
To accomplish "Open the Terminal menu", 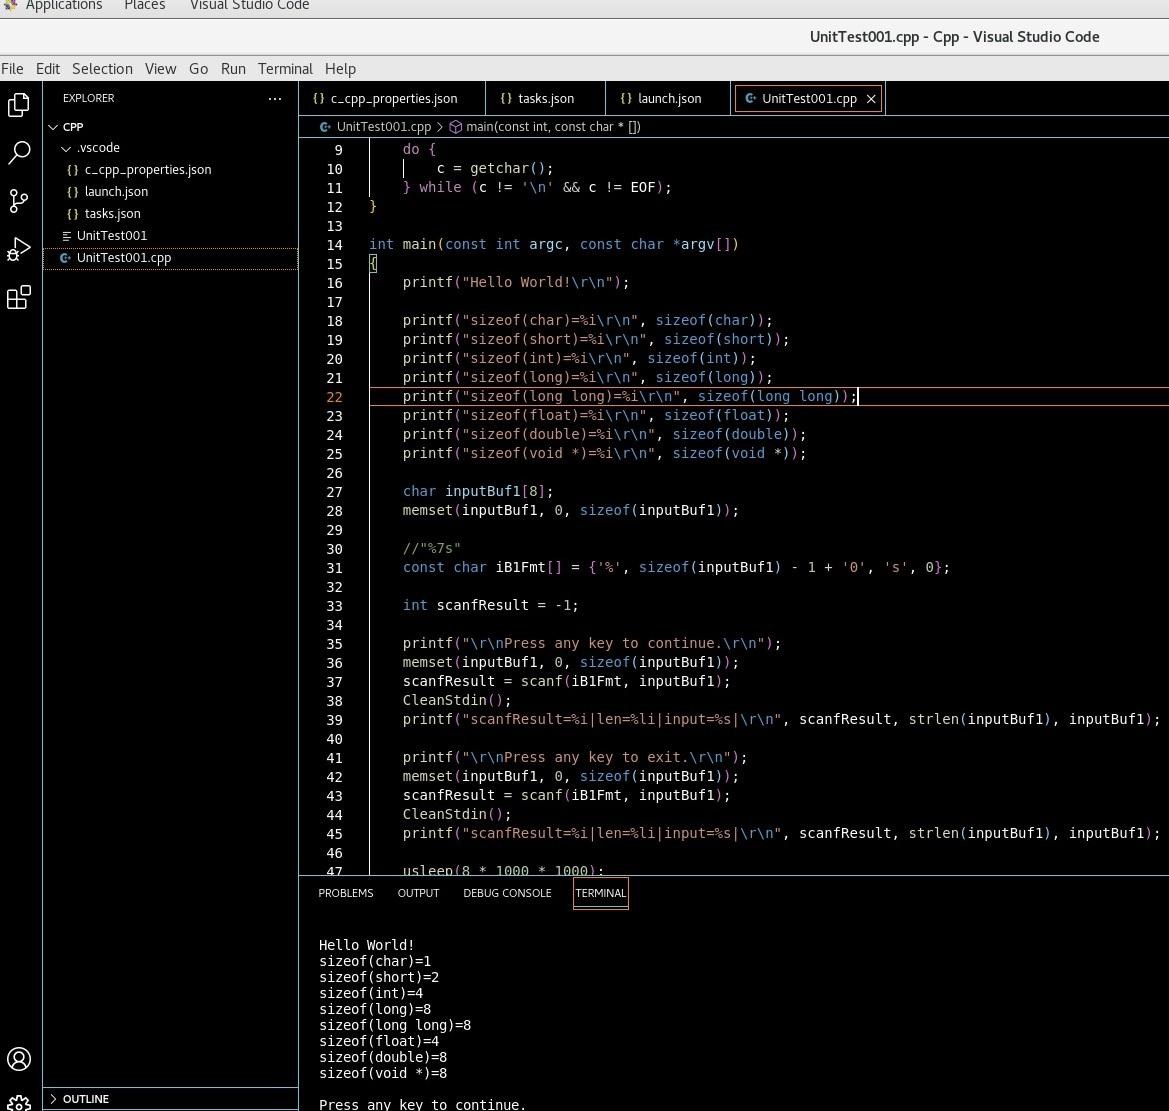I will (285, 69).
